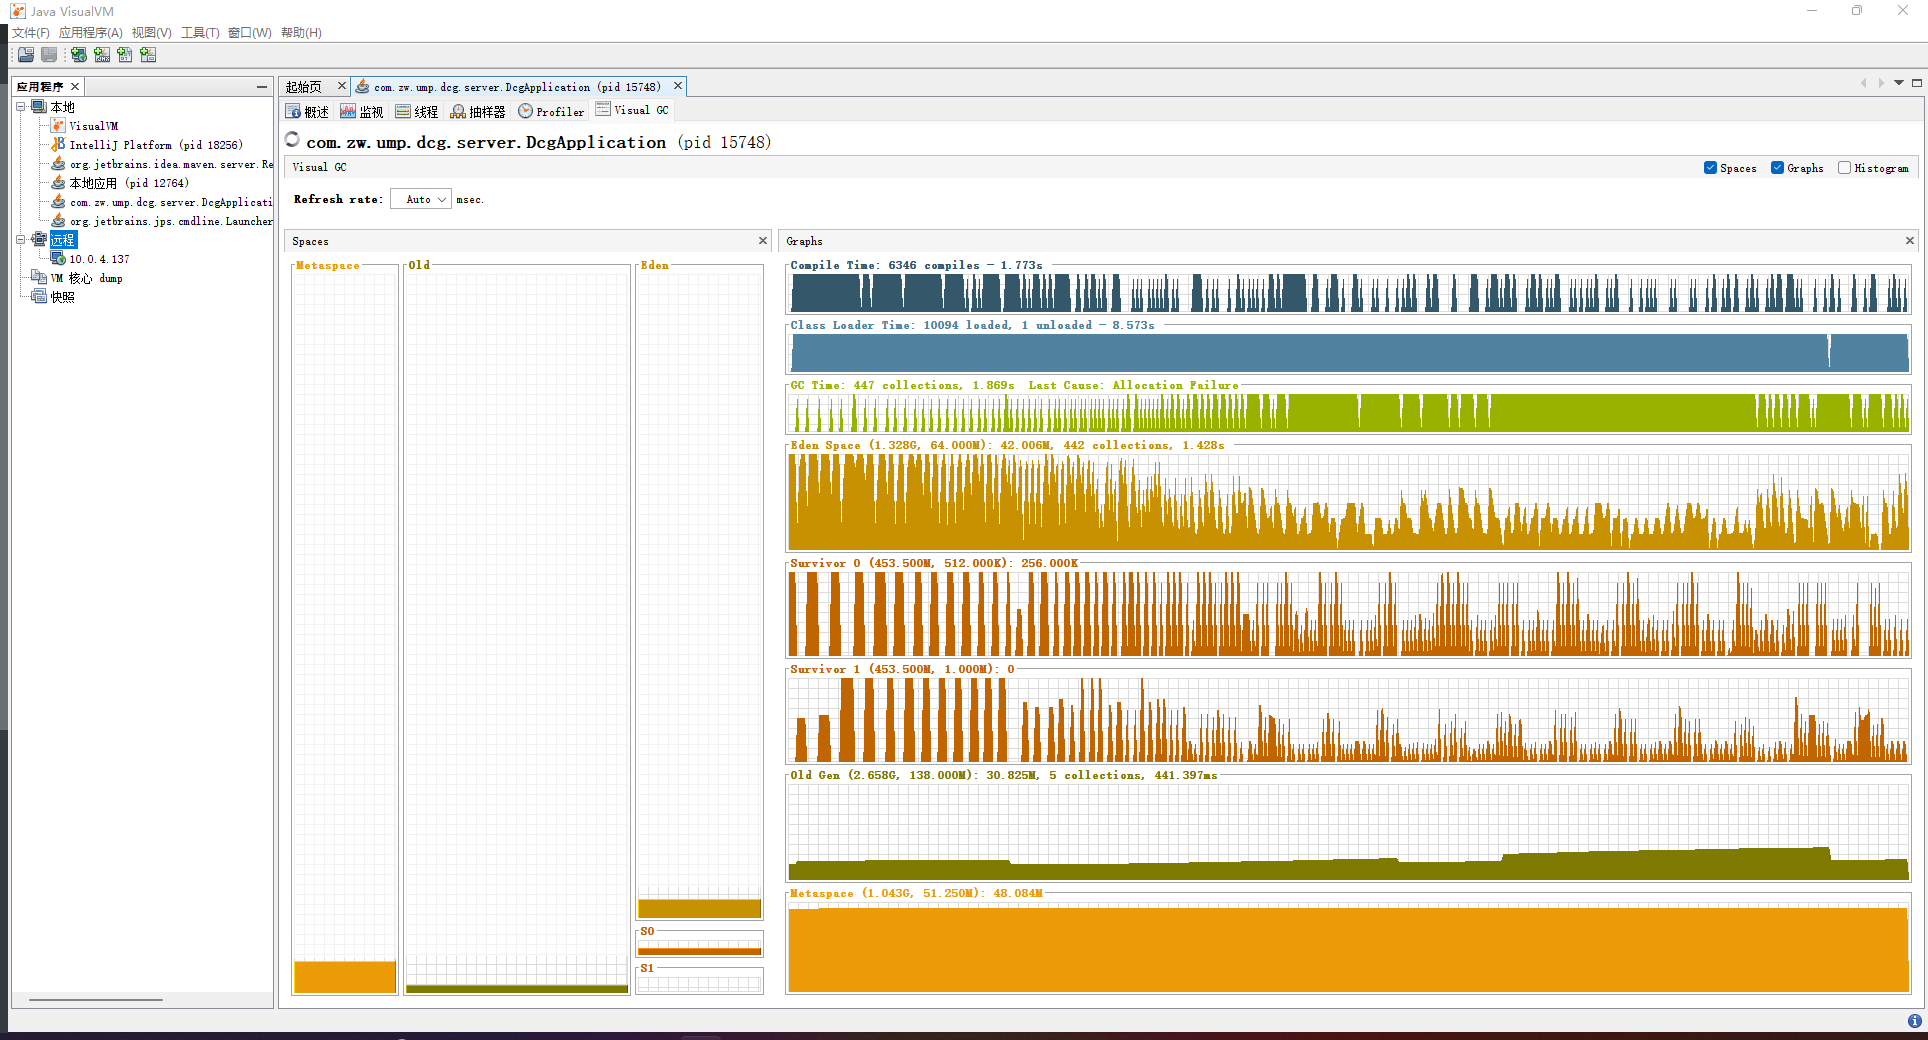The height and width of the screenshot is (1040, 1928).
Task: Click the Add VM Coredump toolbar icon
Action: pyautogui.click(x=124, y=55)
